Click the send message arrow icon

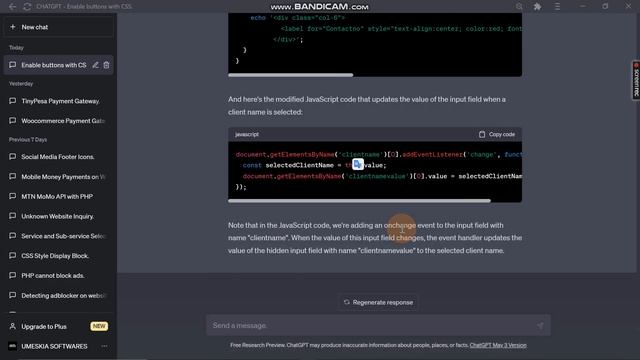coord(540,325)
